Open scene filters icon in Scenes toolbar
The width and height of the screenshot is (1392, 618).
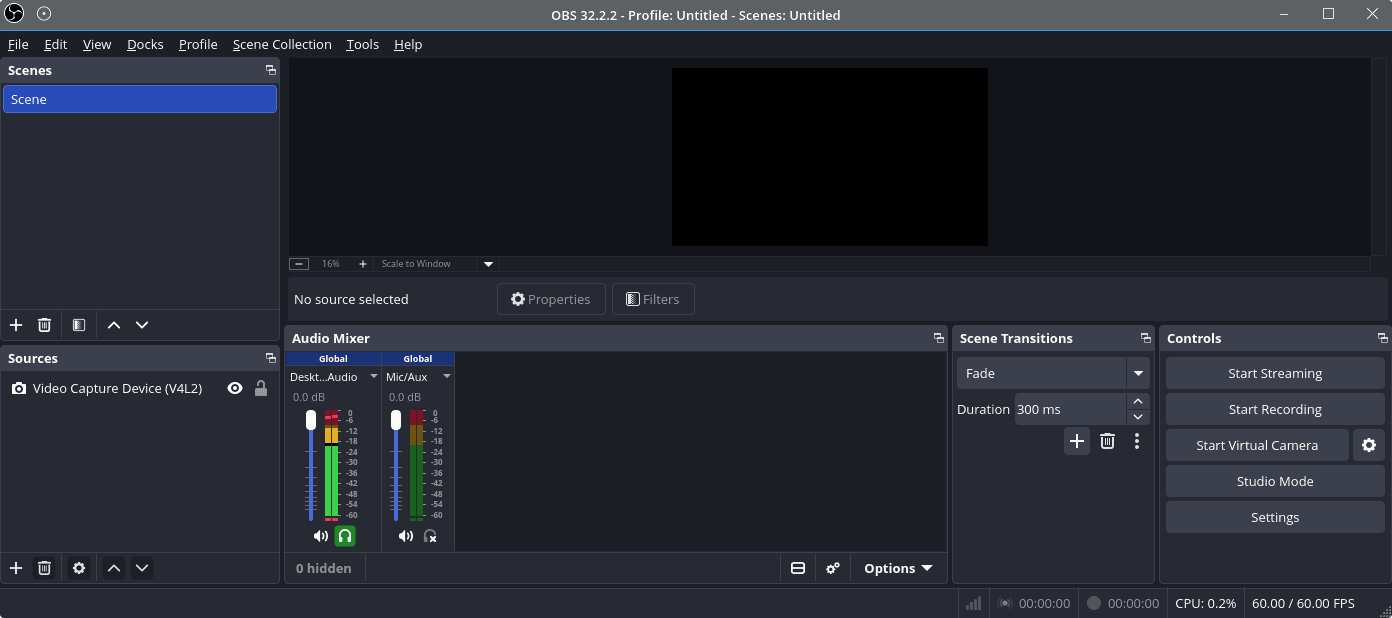coord(79,325)
